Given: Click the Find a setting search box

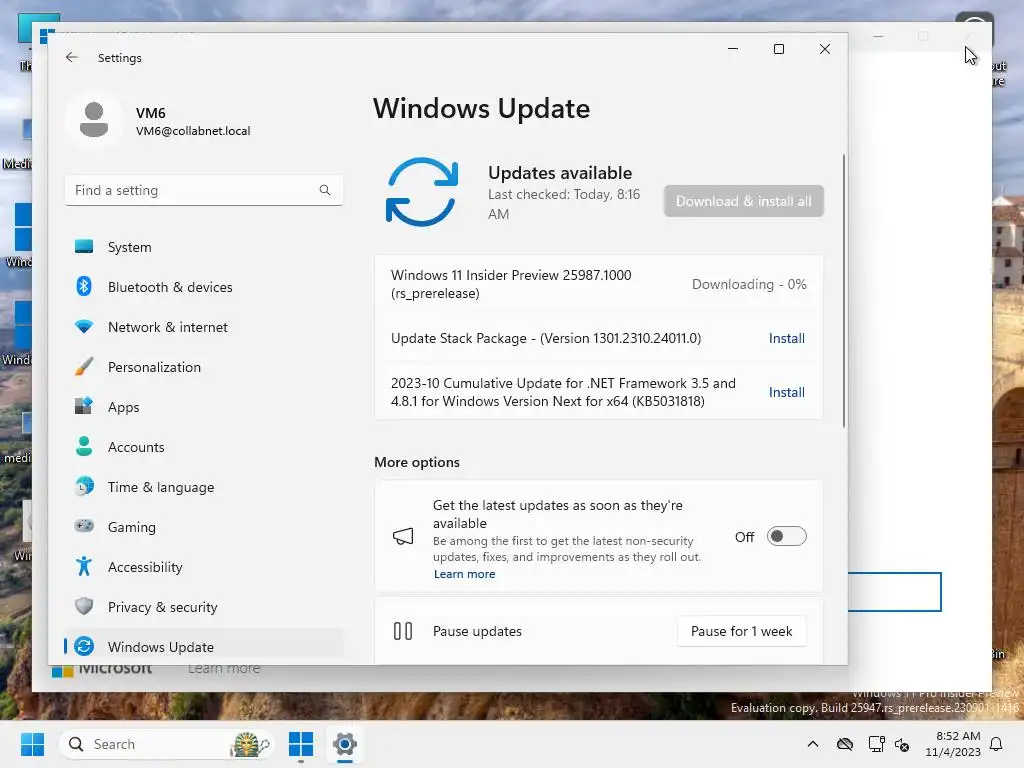Looking at the screenshot, I should (x=204, y=190).
